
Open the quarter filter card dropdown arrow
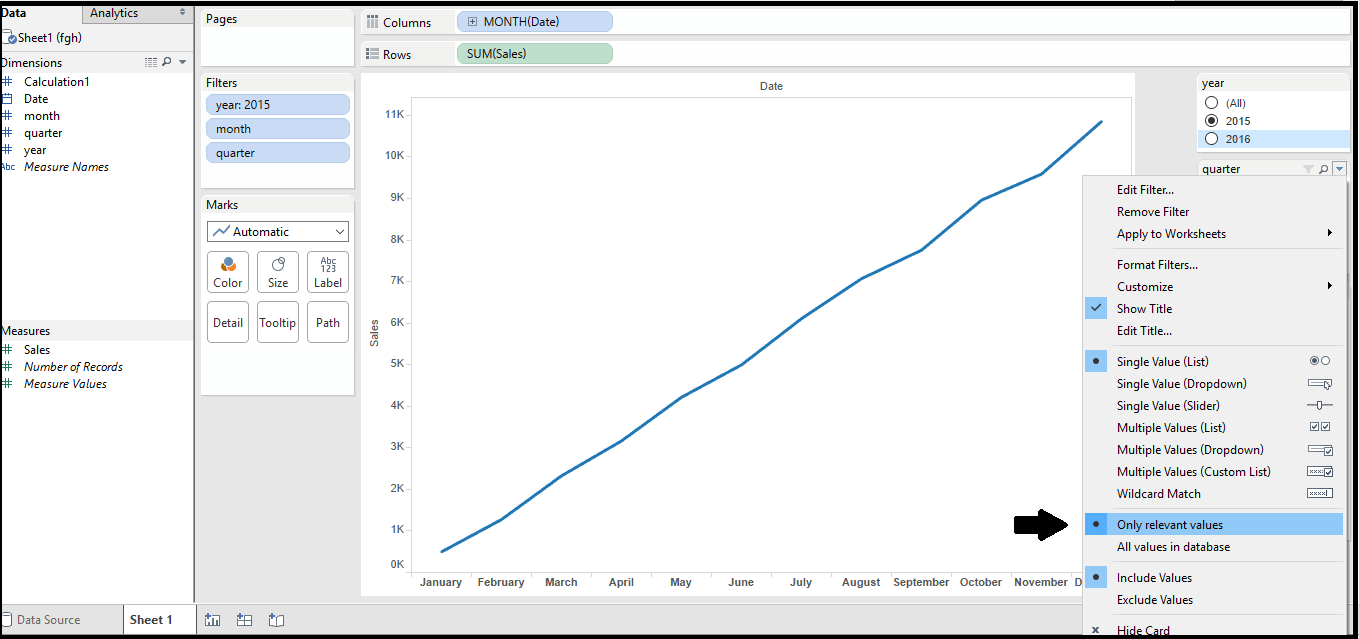click(1340, 167)
